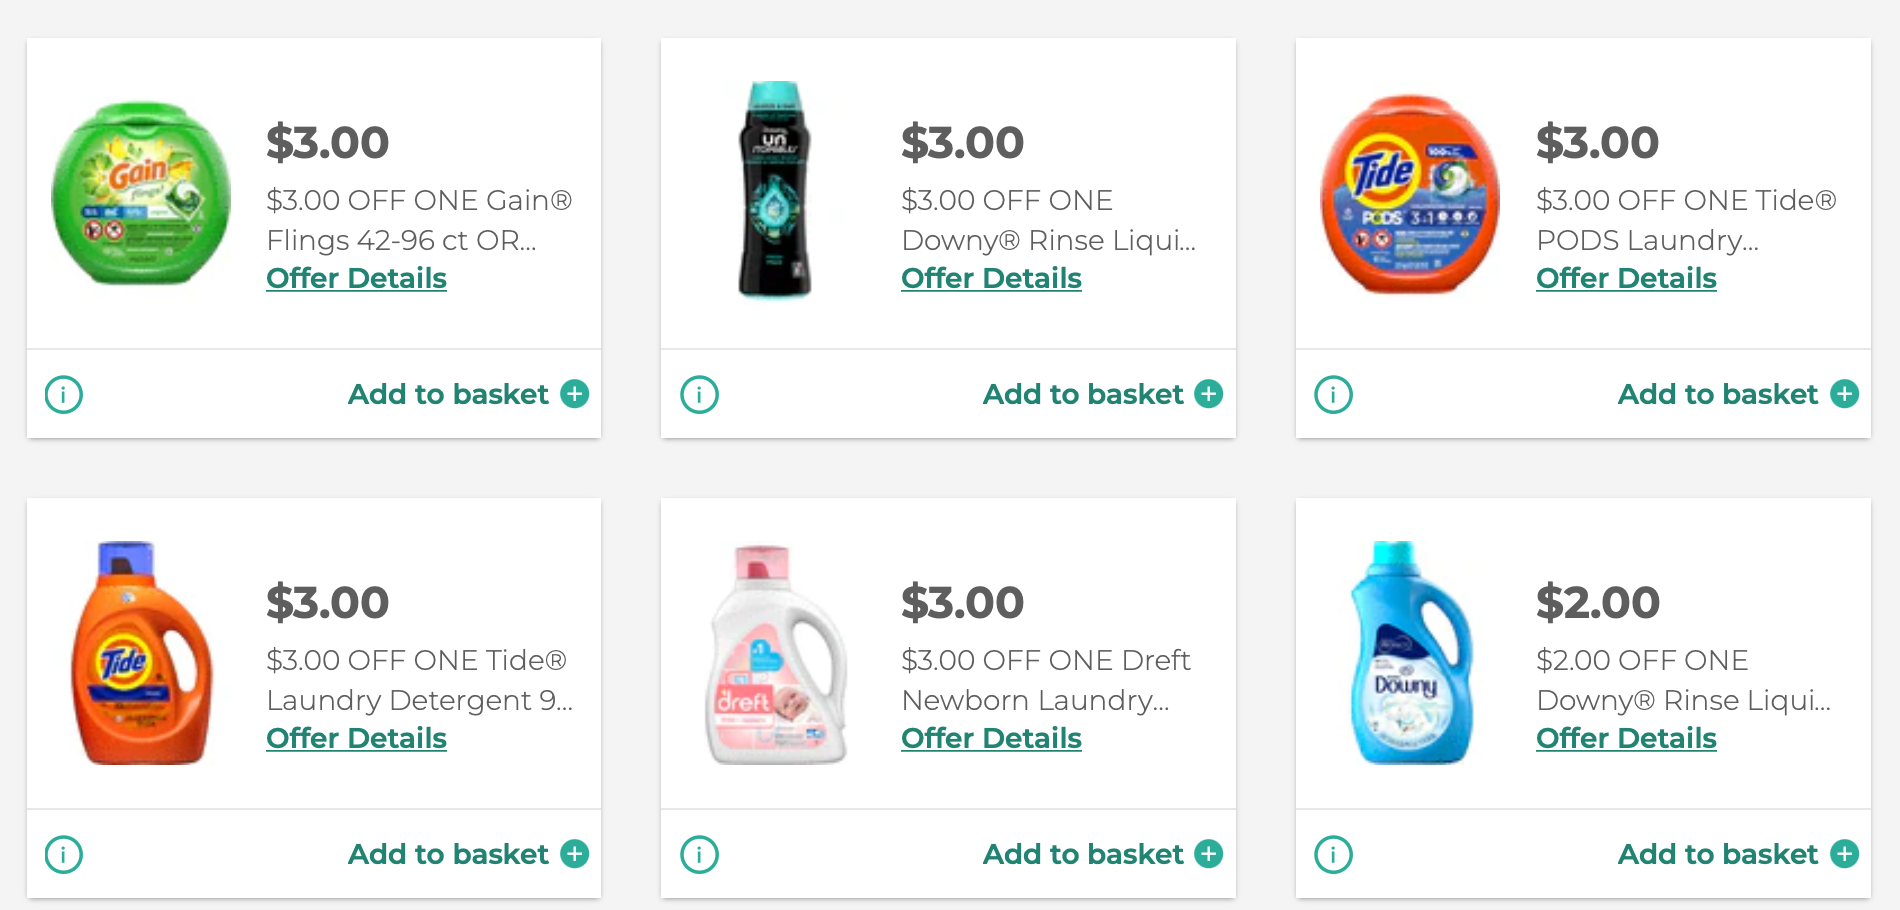This screenshot has height=910, width=1900.
Task: Click the info icon on Tide Laundry Detergent coupon
Action: [63, 854]
